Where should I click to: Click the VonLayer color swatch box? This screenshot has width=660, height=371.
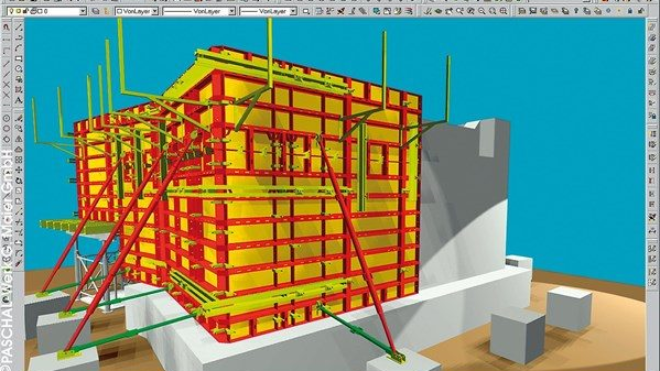120,11
